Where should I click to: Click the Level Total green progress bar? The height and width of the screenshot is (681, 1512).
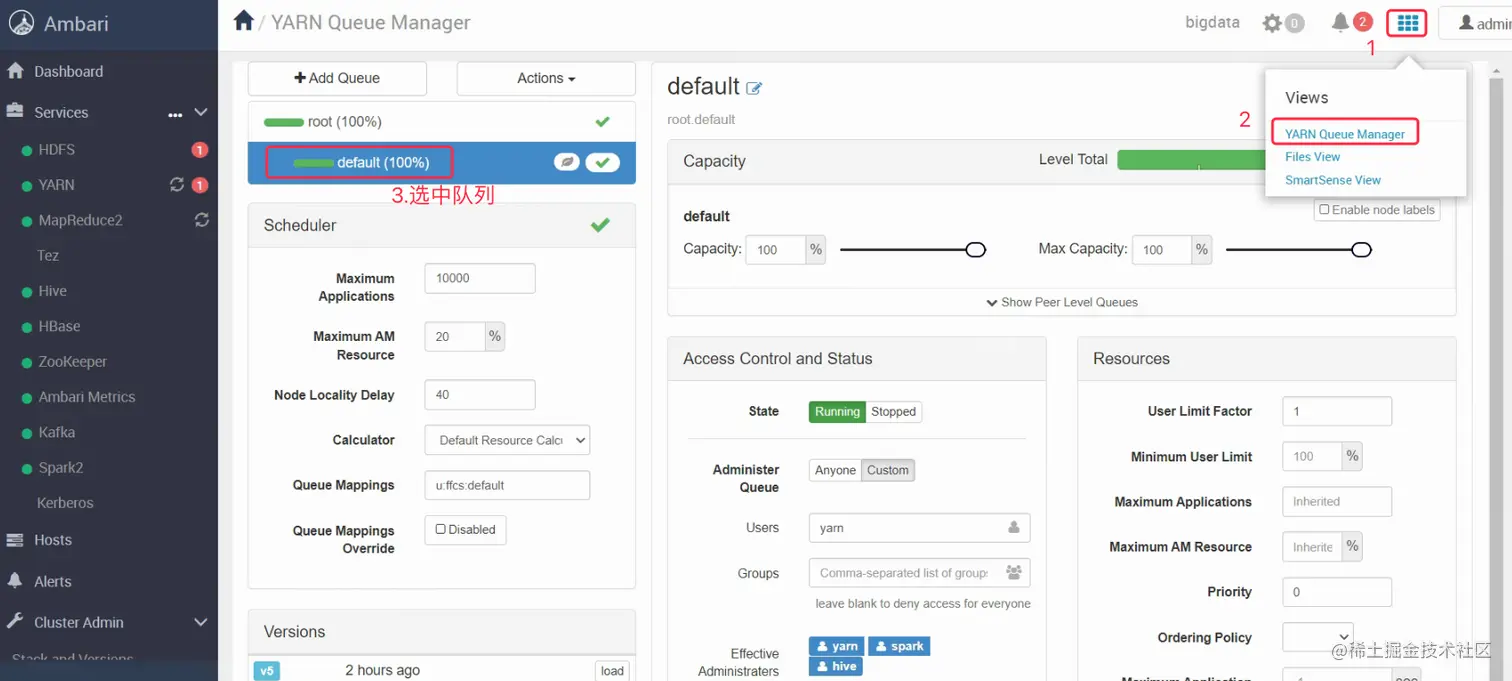[x=1191, y=160]
